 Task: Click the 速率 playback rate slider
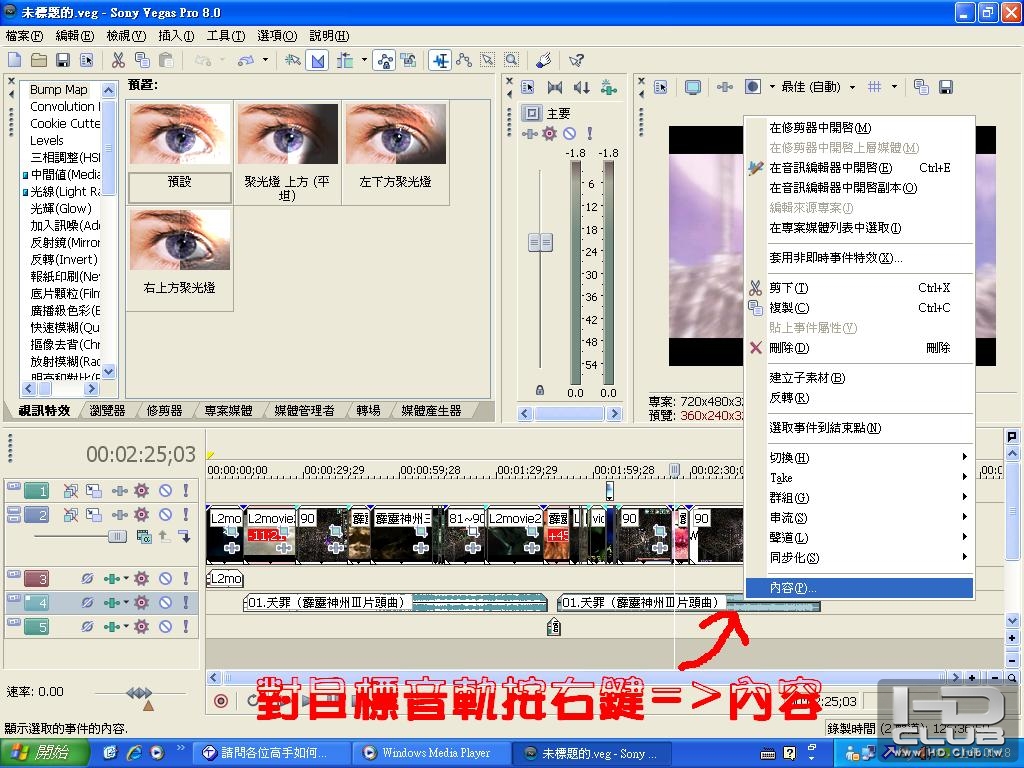(x=140, y=692)
